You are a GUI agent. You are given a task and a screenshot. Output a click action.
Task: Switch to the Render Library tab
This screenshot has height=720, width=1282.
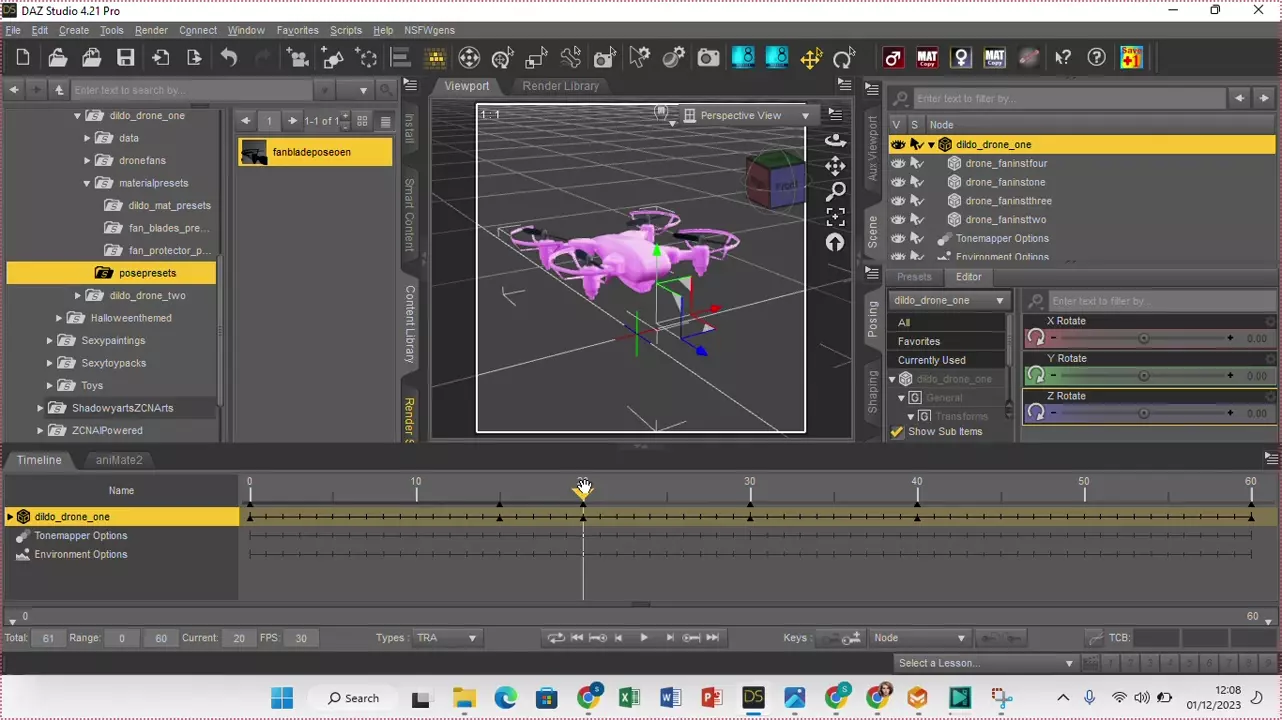pyautogui.click(x=560, y=86)
